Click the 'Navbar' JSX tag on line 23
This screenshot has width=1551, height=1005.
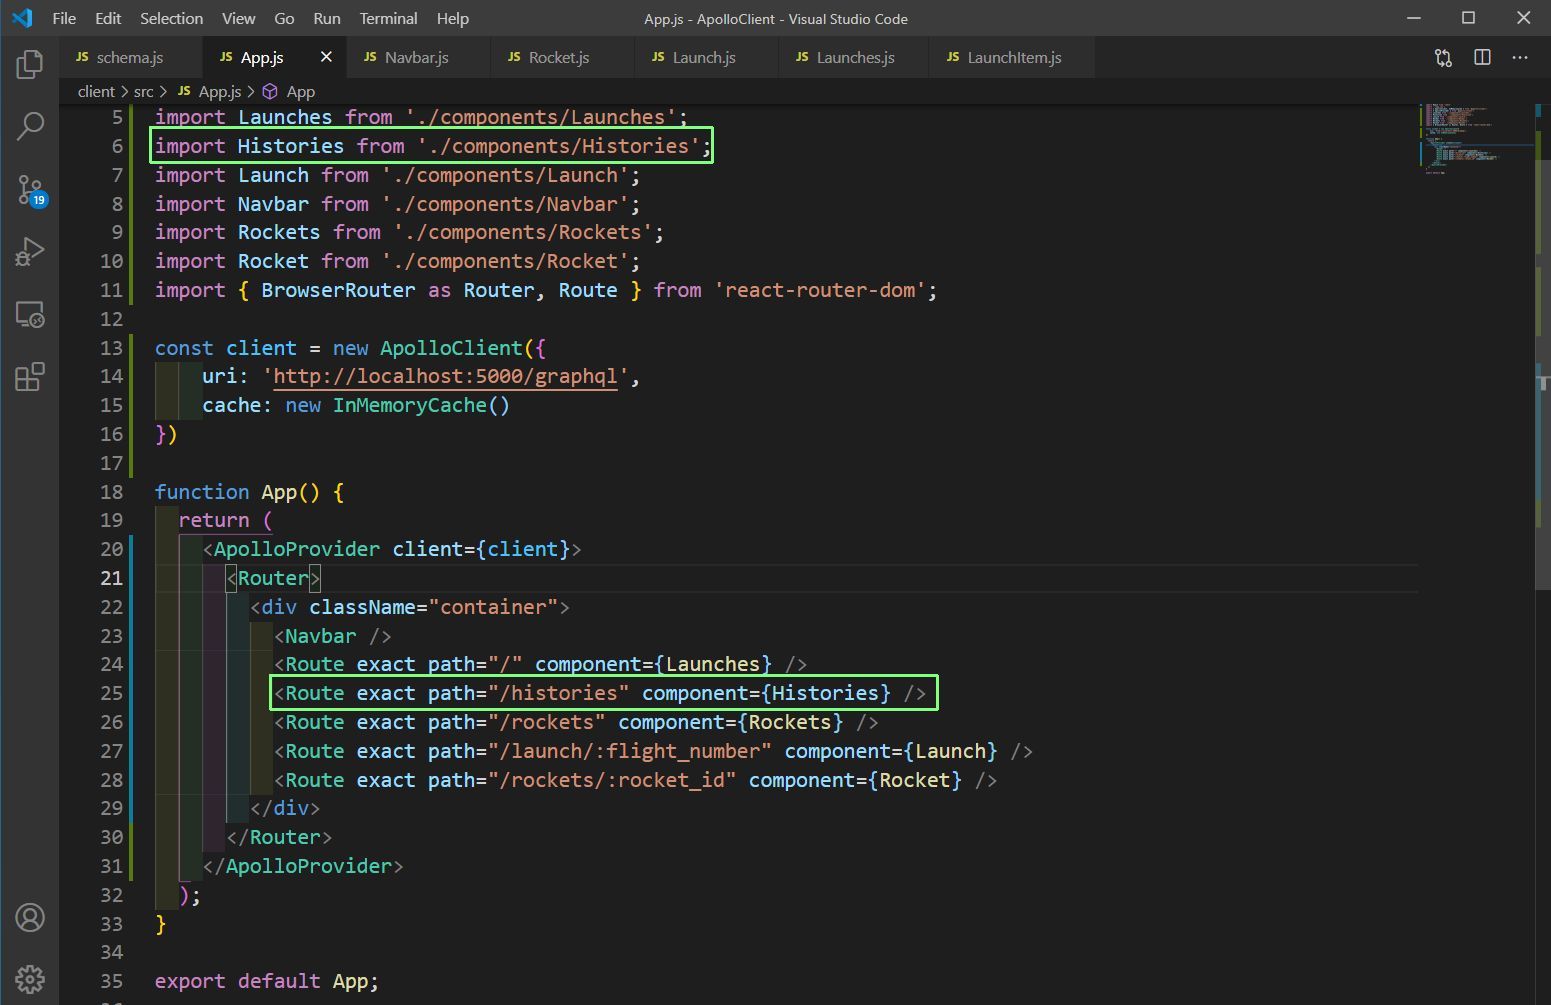pyautogui.click(x=320, y=636)
